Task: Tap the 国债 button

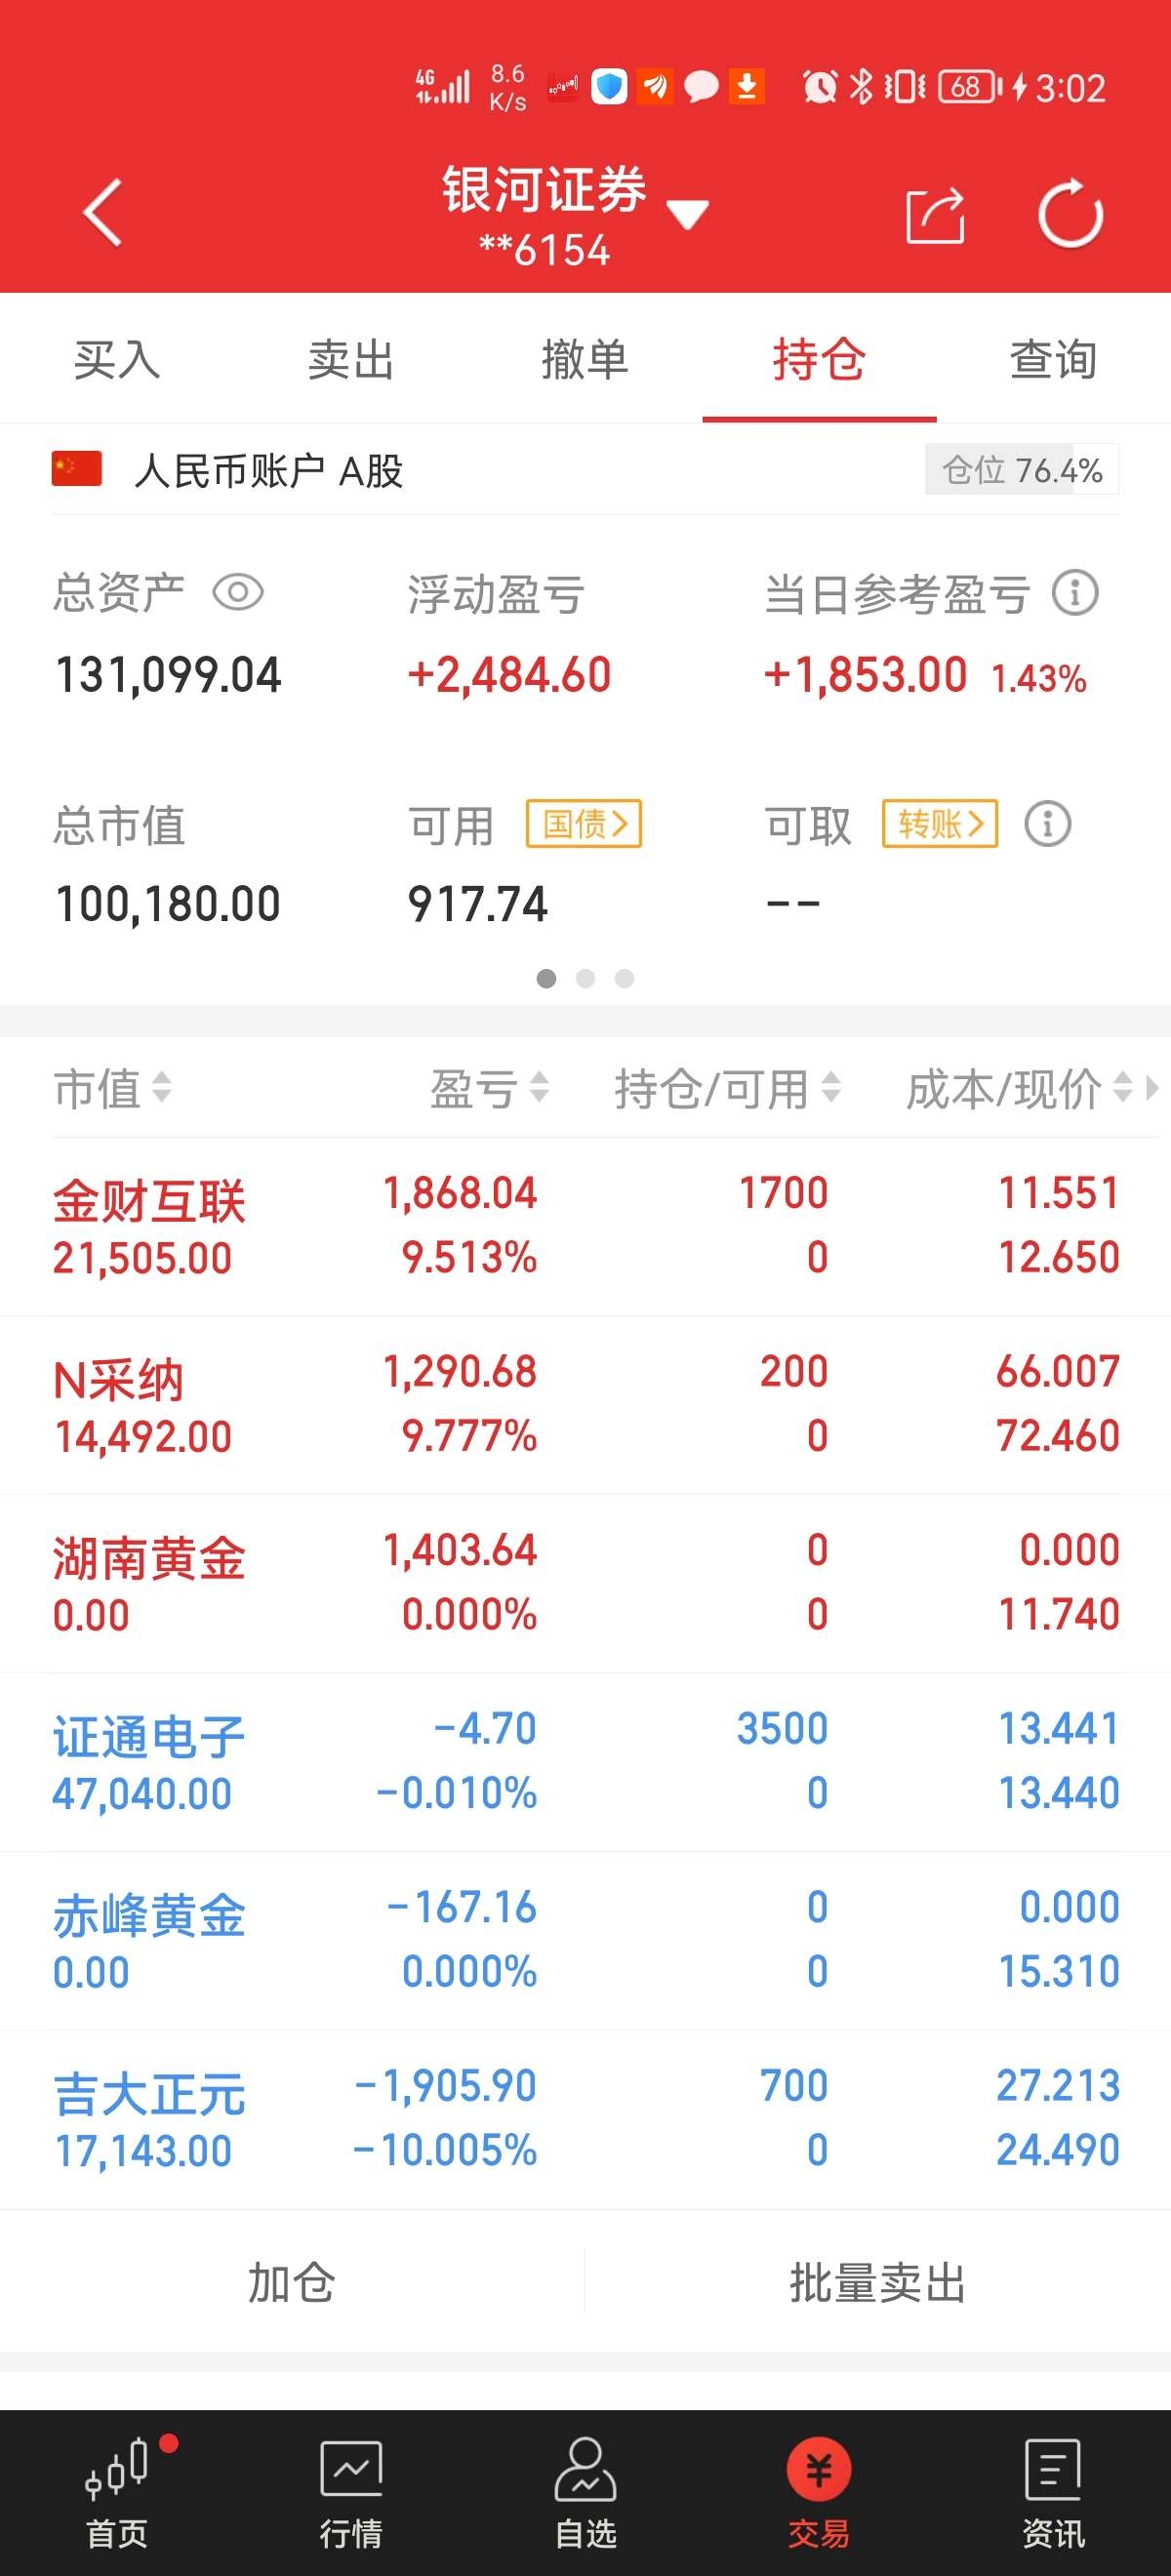Action: (584, 824)
